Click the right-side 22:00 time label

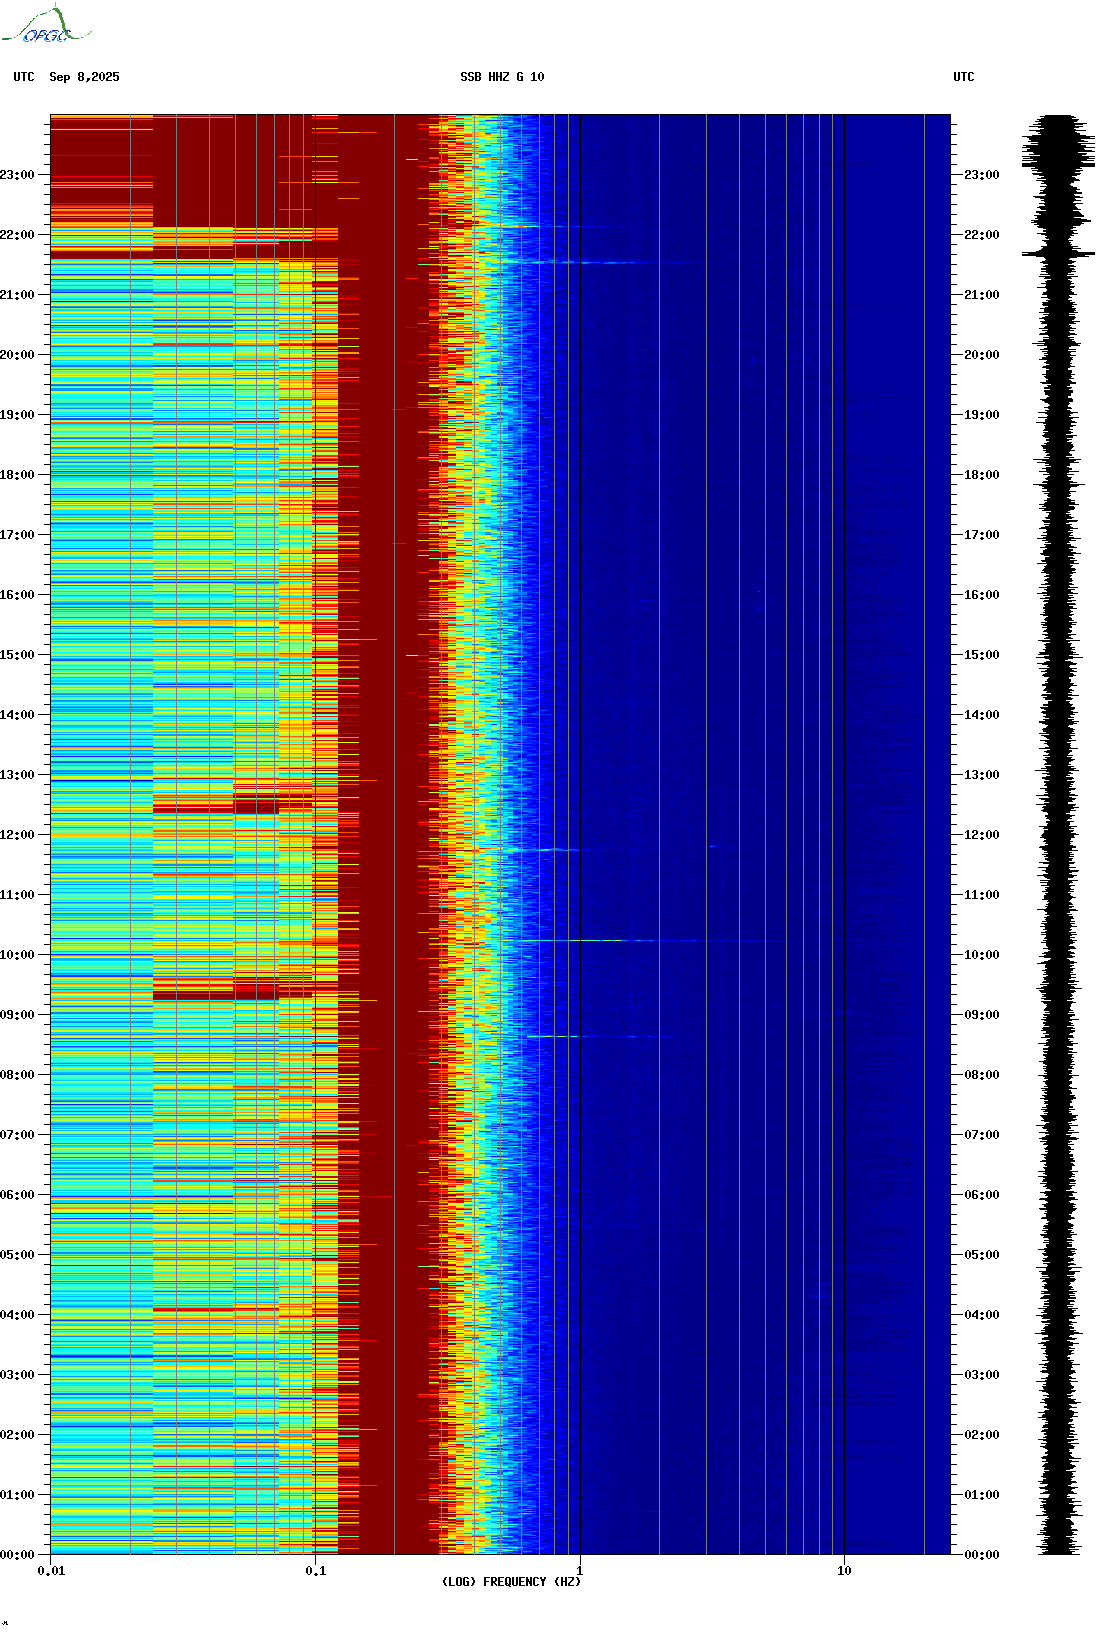[981, 235]
